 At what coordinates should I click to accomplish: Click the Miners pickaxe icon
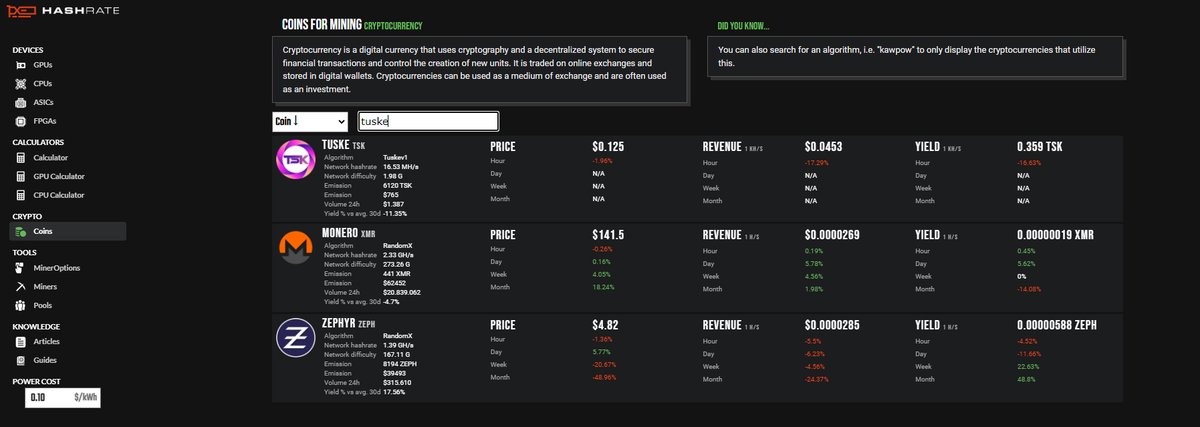point(21,287)
